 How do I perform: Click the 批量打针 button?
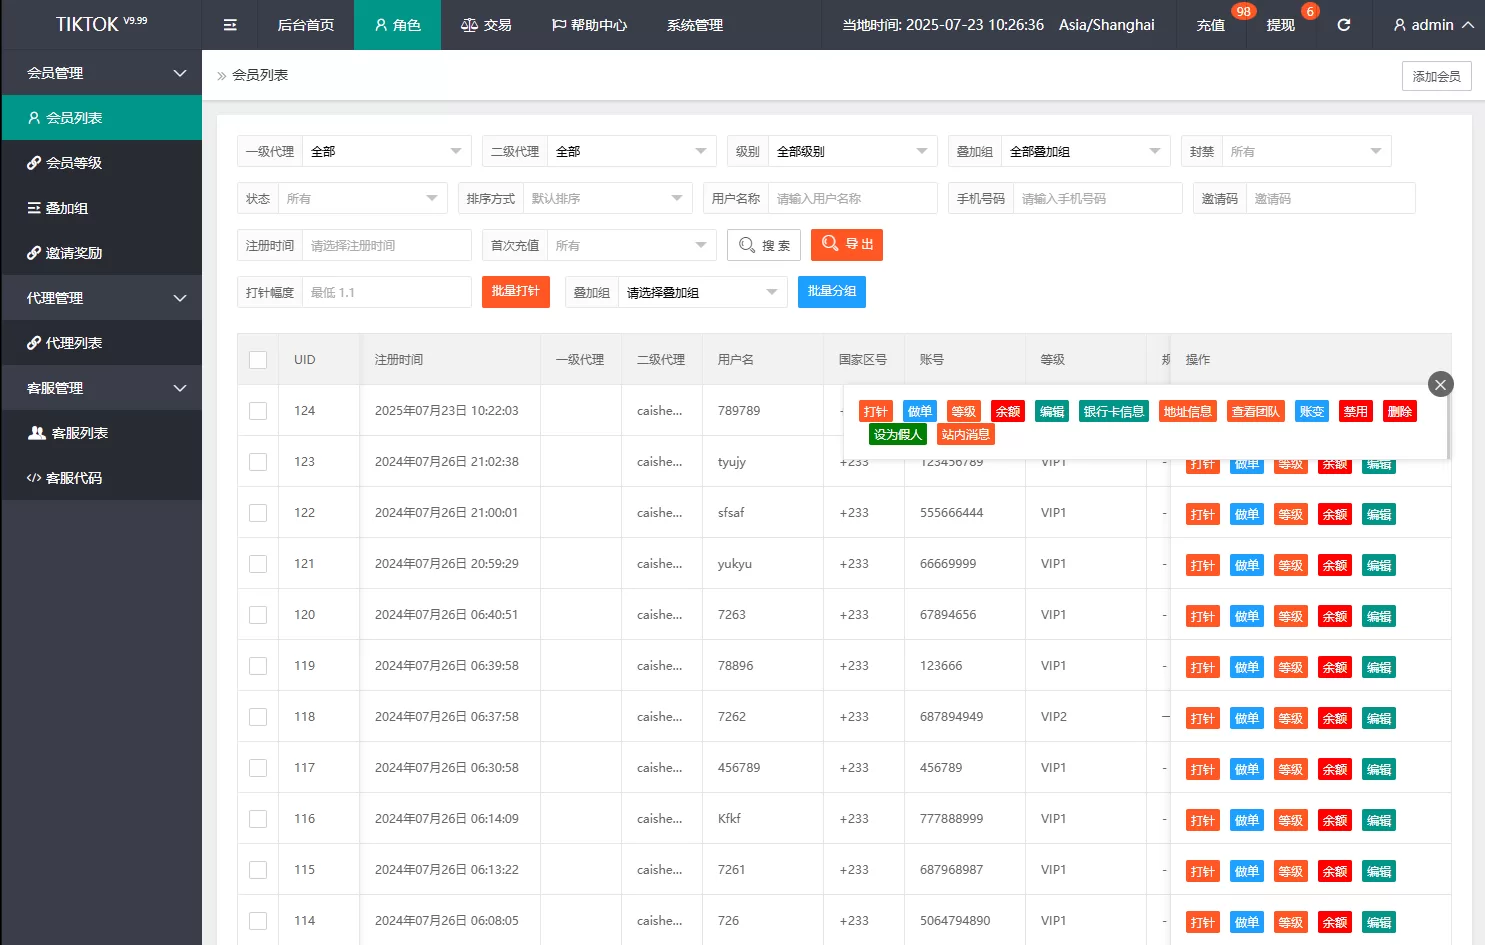pos(515,291)
